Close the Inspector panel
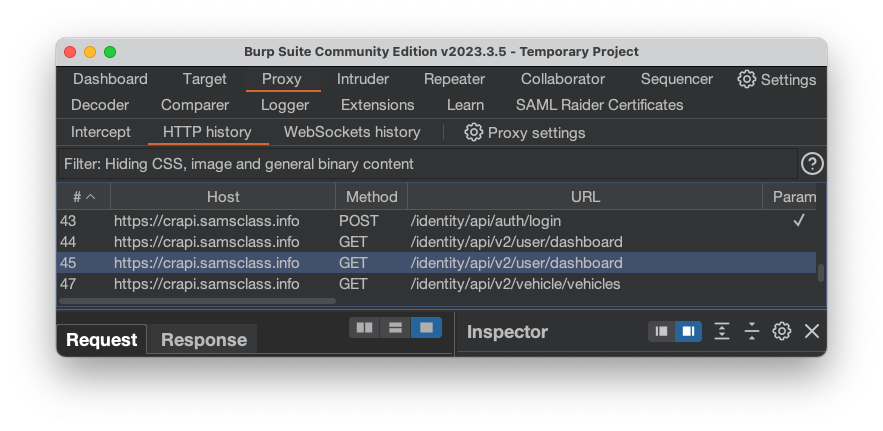The width and height of the screenshot is (883, 431). [812, 331]
